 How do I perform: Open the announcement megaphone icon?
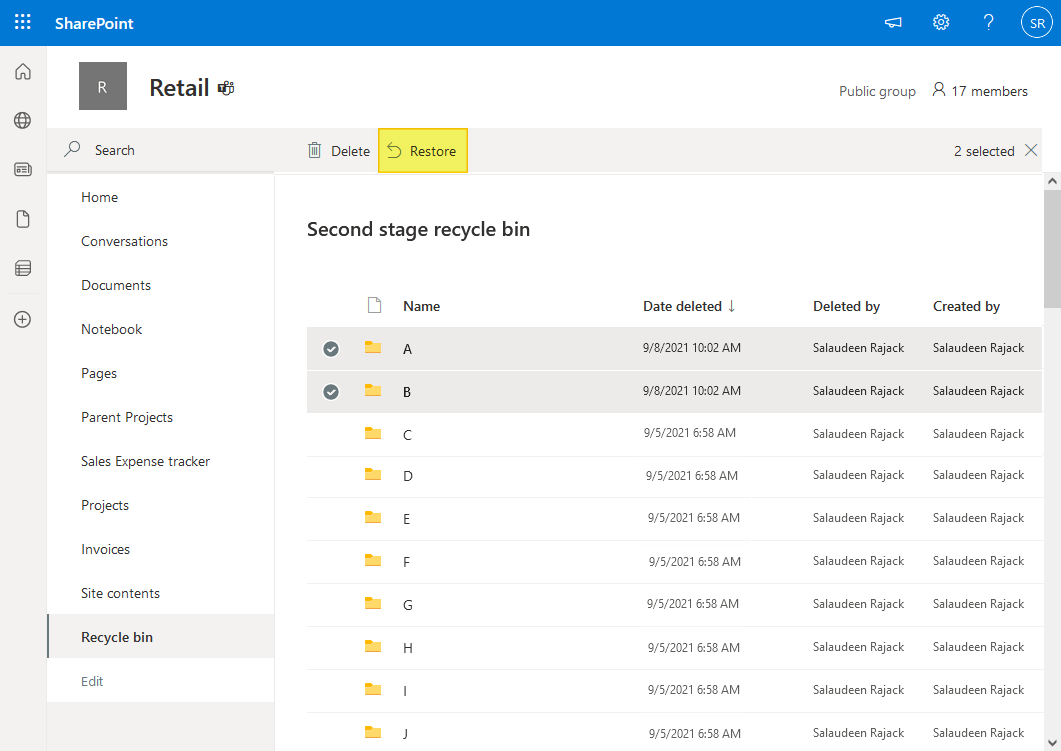point(893,22)
